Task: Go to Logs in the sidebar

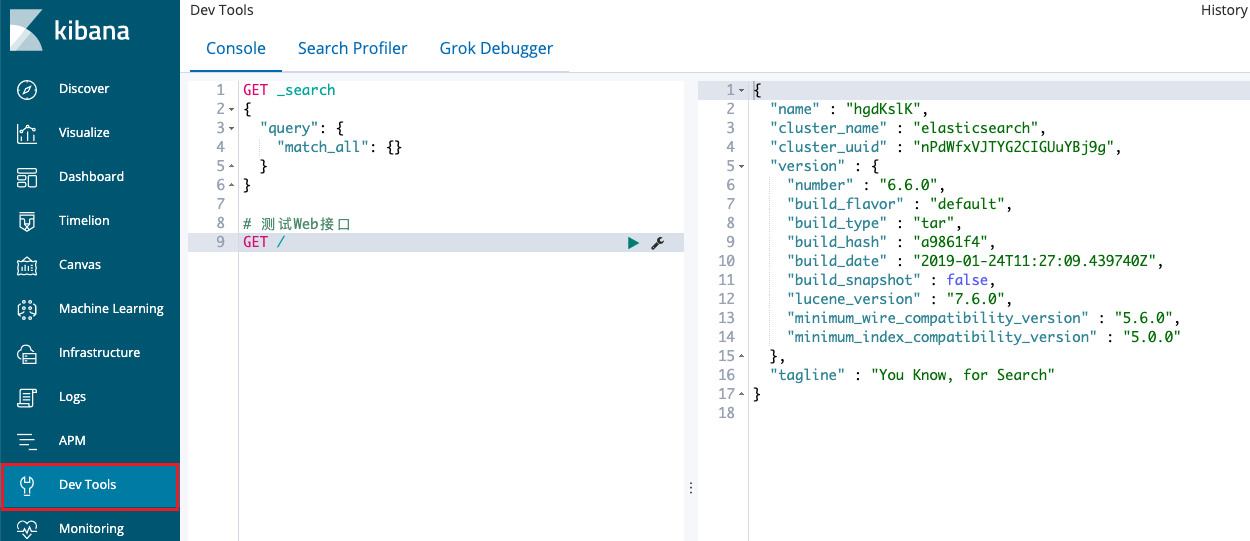Action: (x=72, y=397)
